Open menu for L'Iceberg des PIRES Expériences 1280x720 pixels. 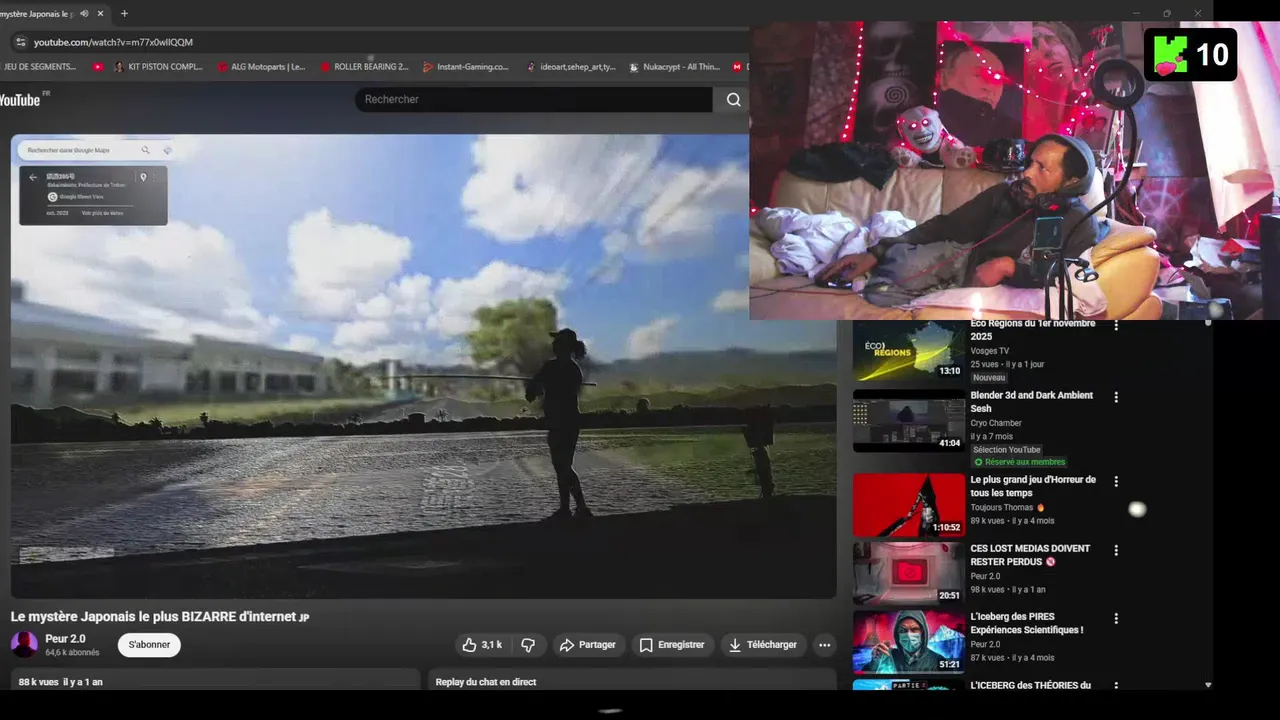tap(1116, 618)
